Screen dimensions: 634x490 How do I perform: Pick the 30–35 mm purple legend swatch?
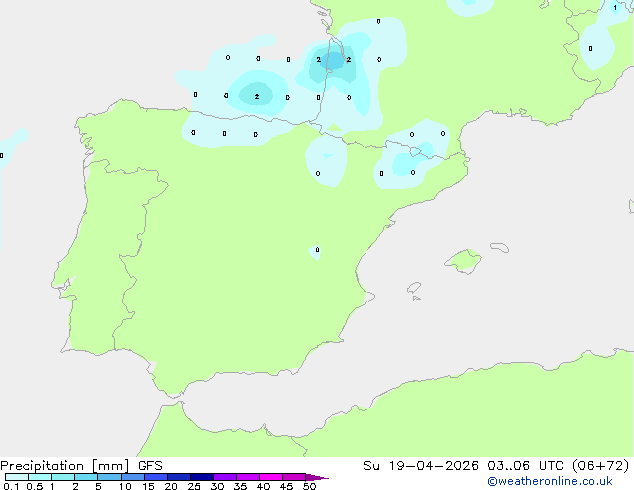tap(225, 477)
